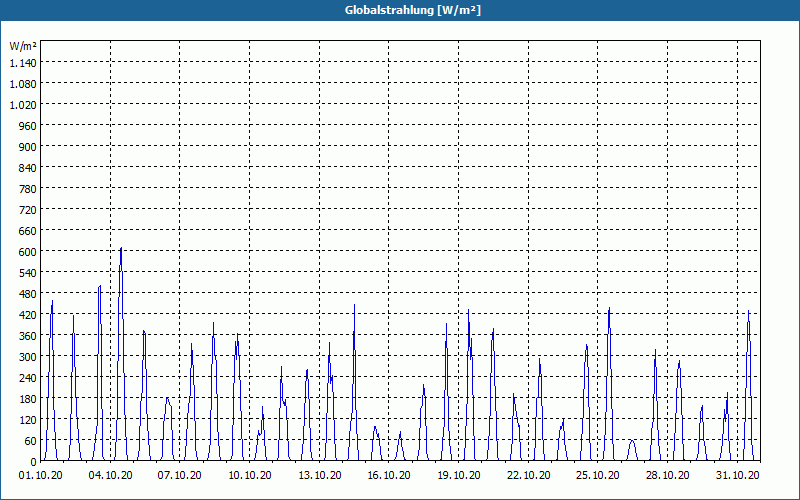Click the 0 y-axis value label

point(34,462)
